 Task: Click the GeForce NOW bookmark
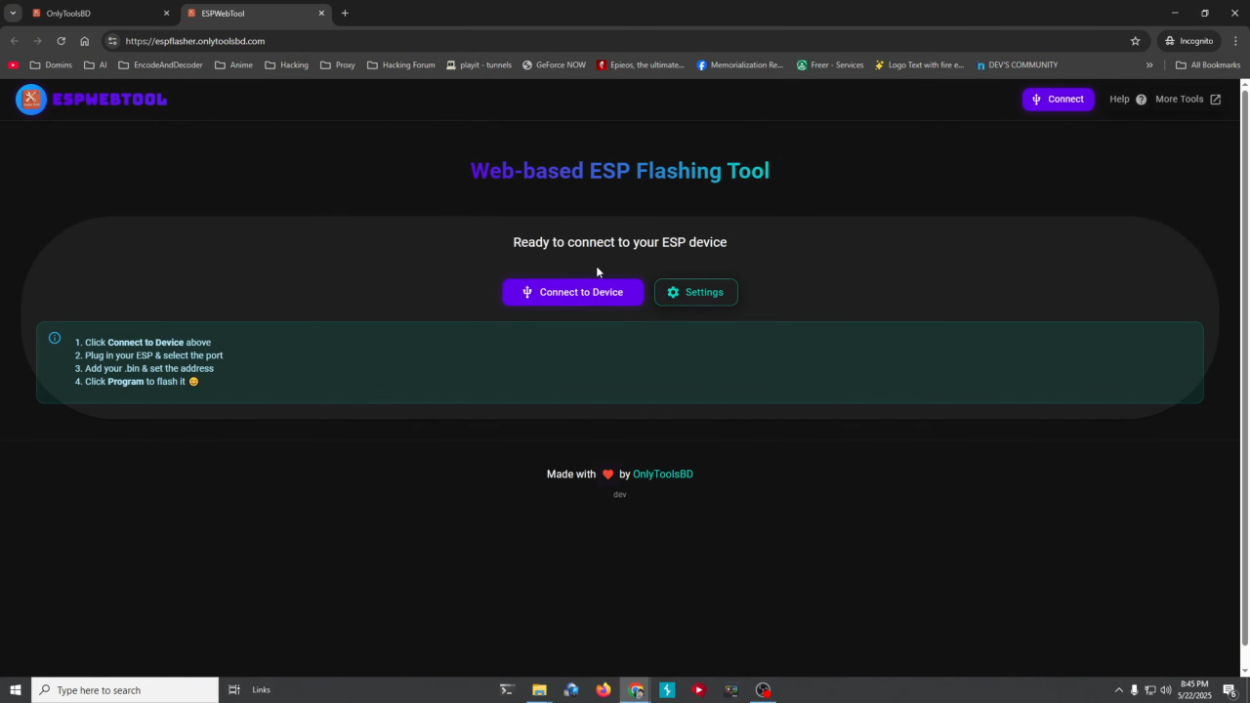(553, 65)
